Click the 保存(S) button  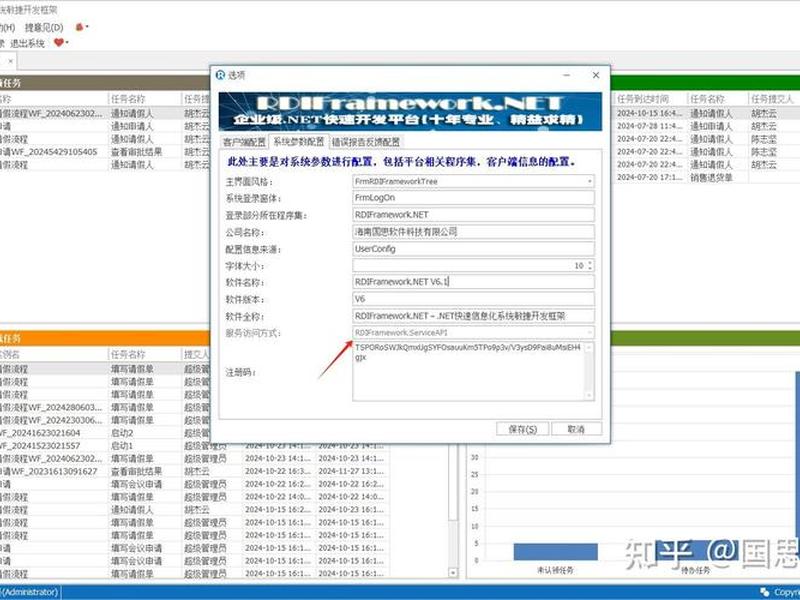point(522,429)
